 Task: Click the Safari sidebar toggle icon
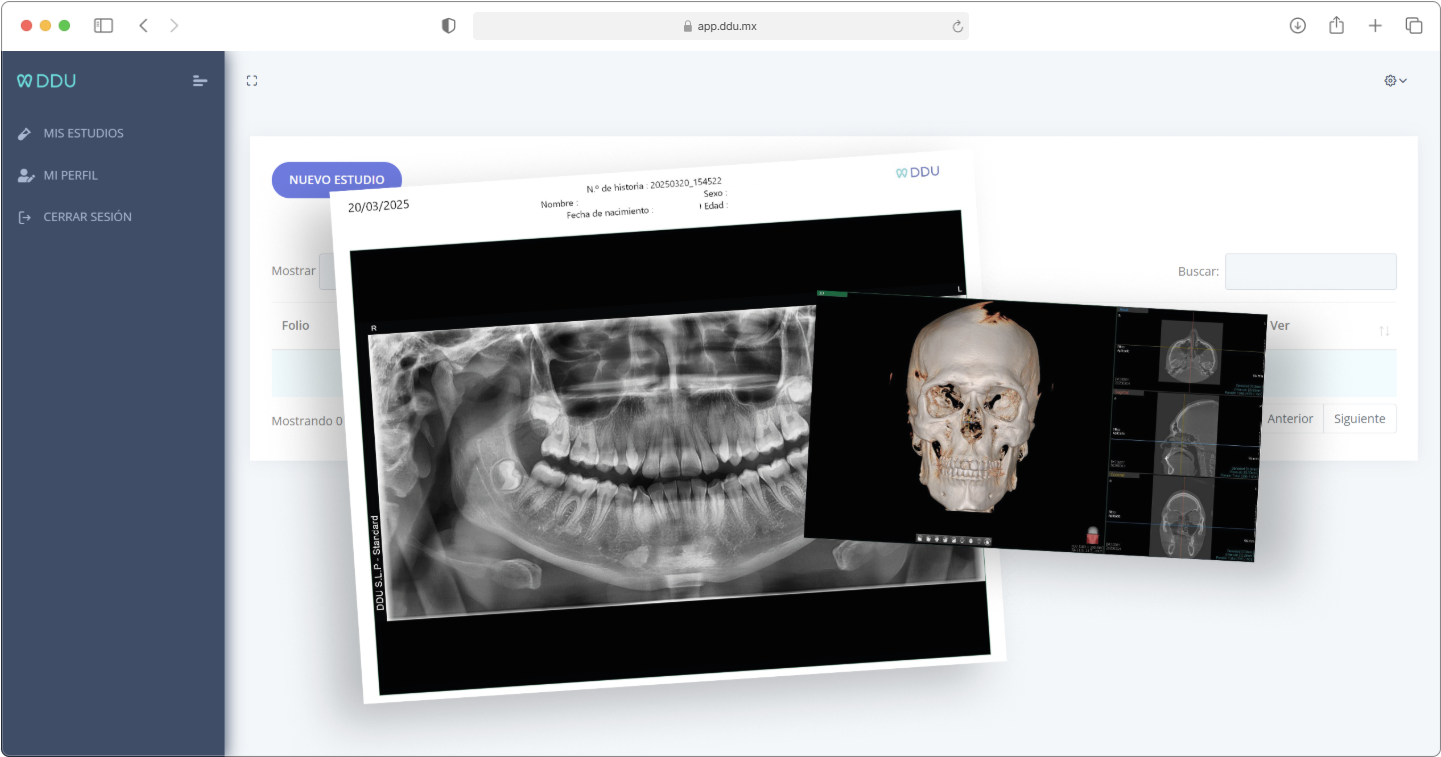point(103,26)
